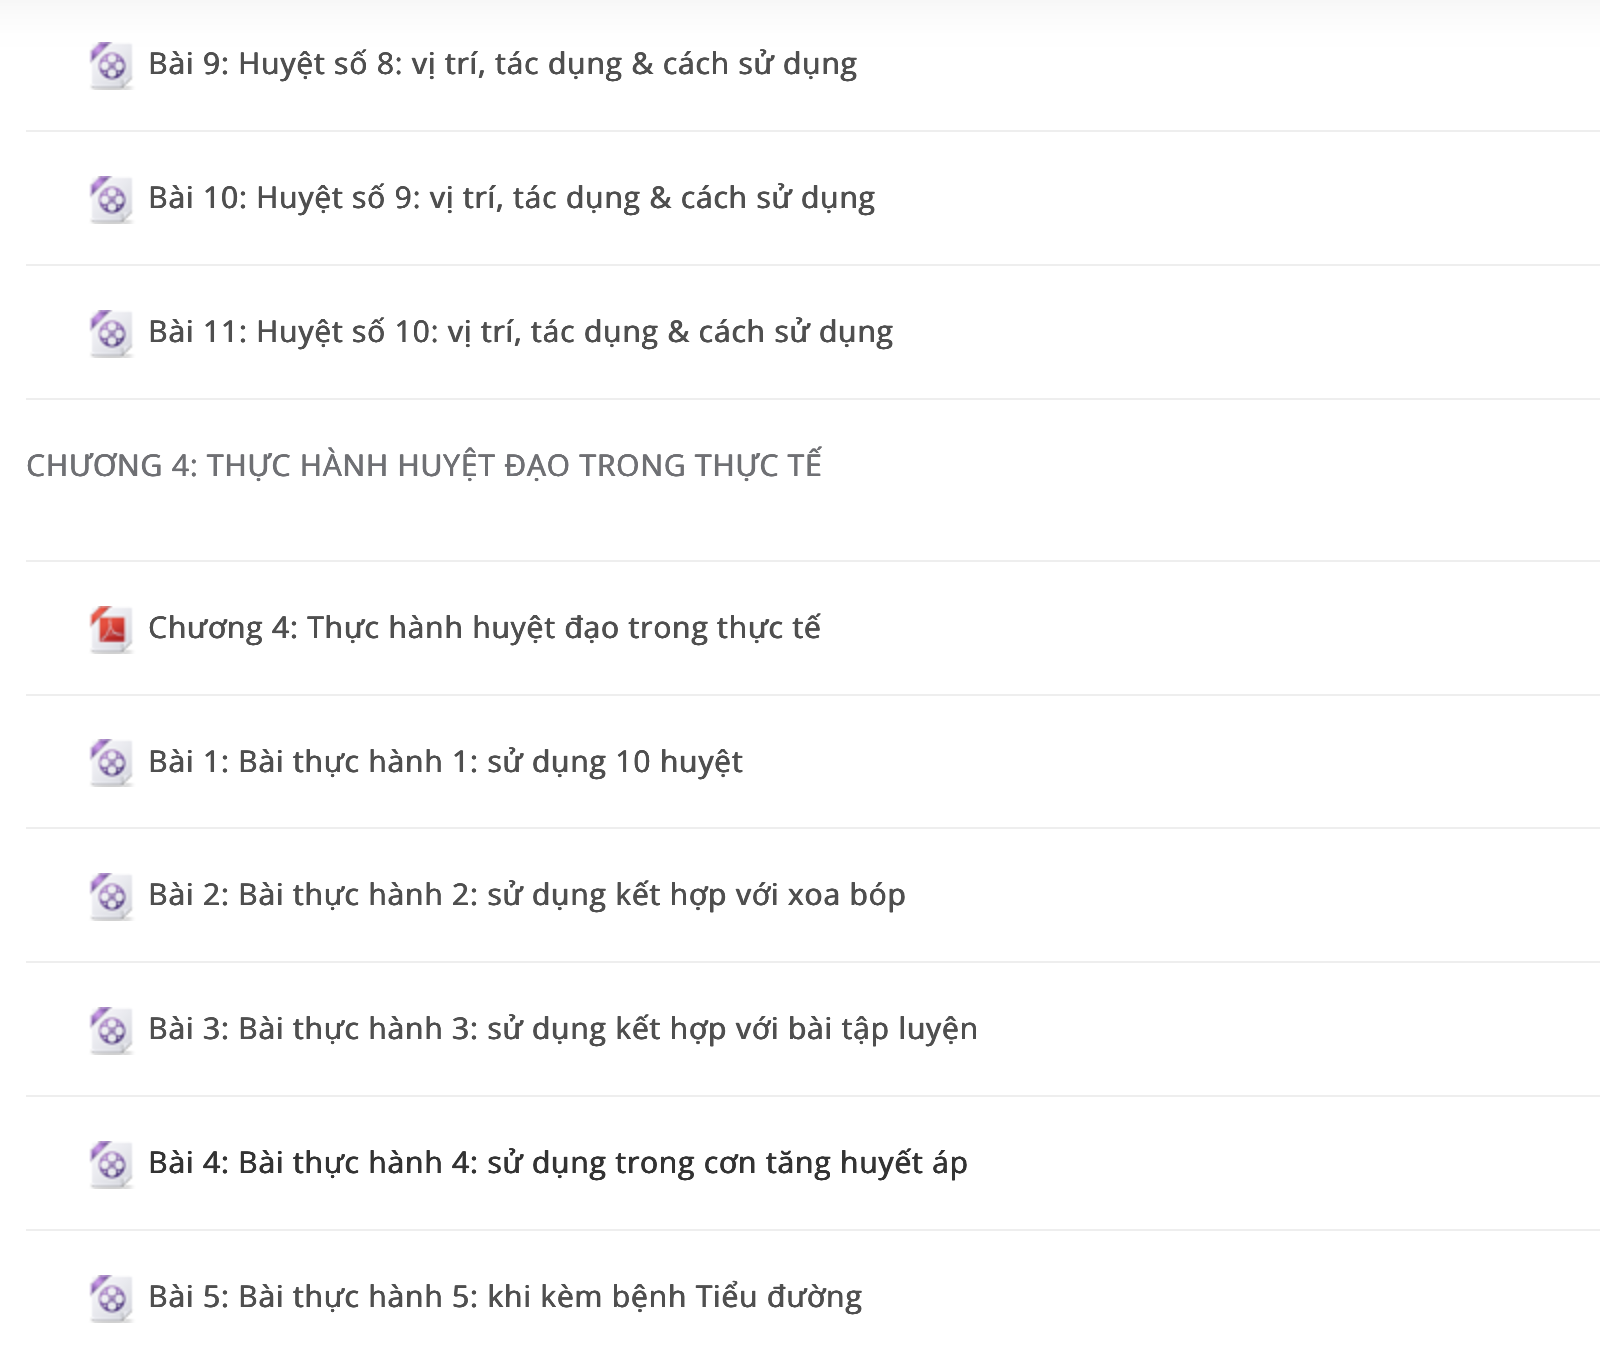Open lesson Bài 10: Huyệt số 9

[512, 198]
